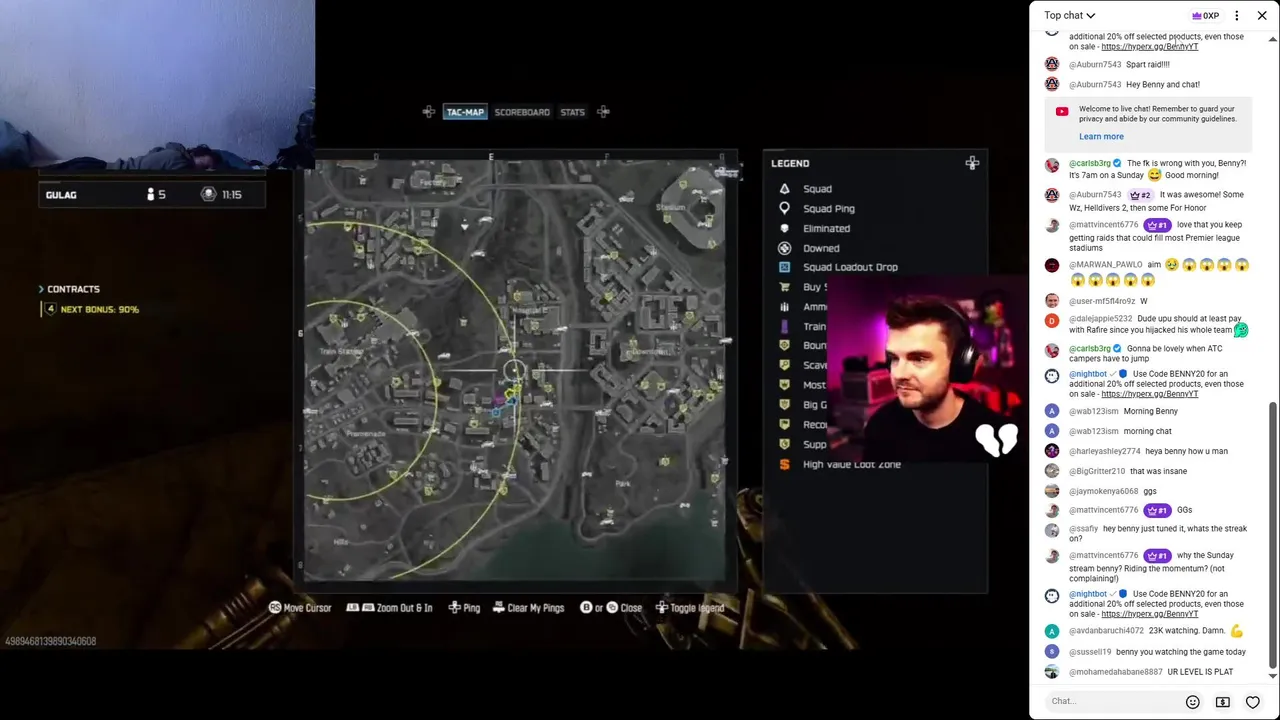Click the Squad Loadout Drop icon
The height and width of the screenshot is (720, 1280).
(784, 267)
